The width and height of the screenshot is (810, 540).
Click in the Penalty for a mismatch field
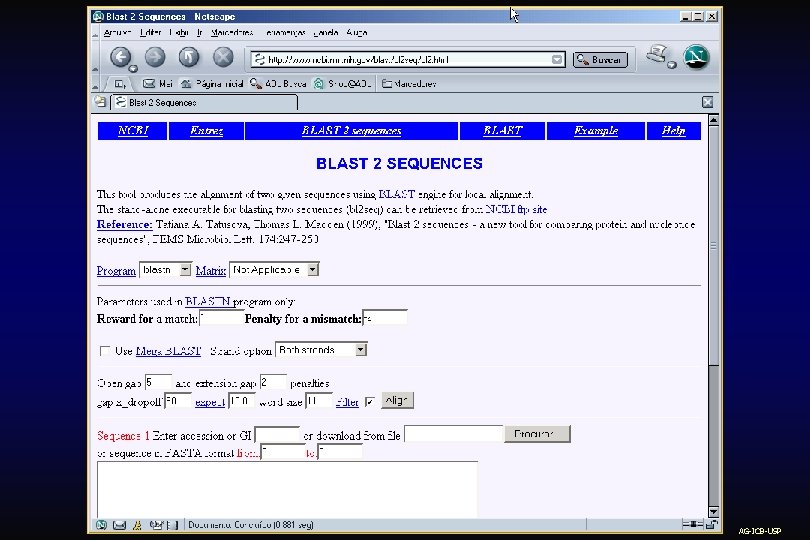(x=385, y=318)
